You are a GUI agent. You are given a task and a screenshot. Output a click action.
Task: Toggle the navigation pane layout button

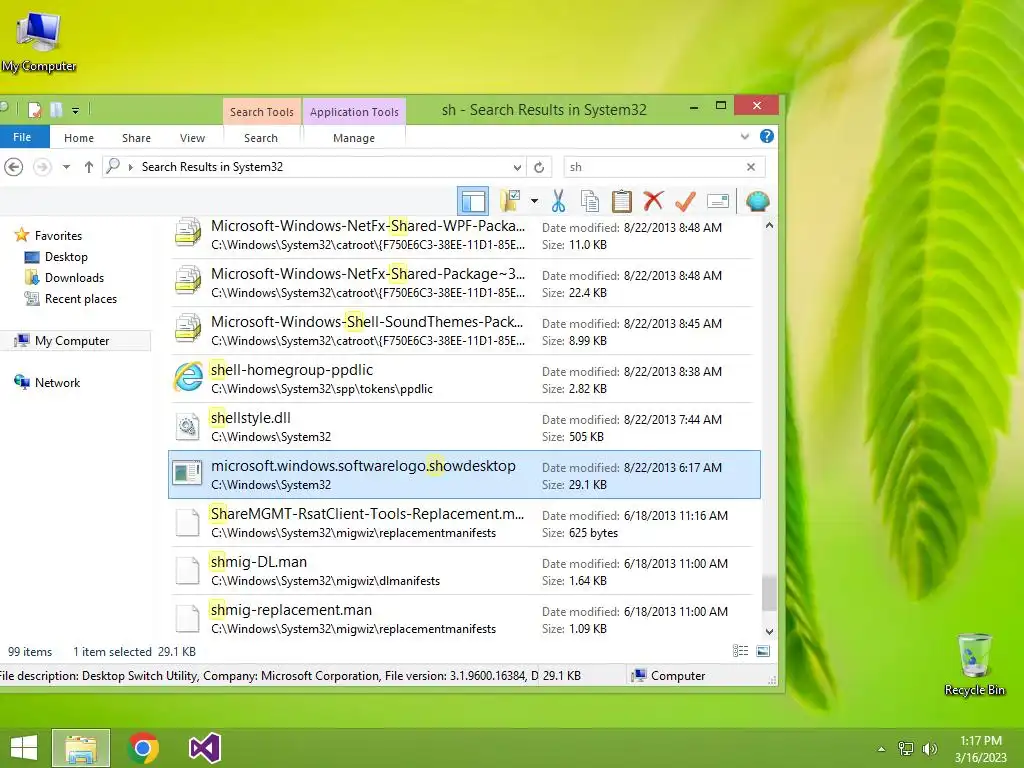[x=473, y=200]
